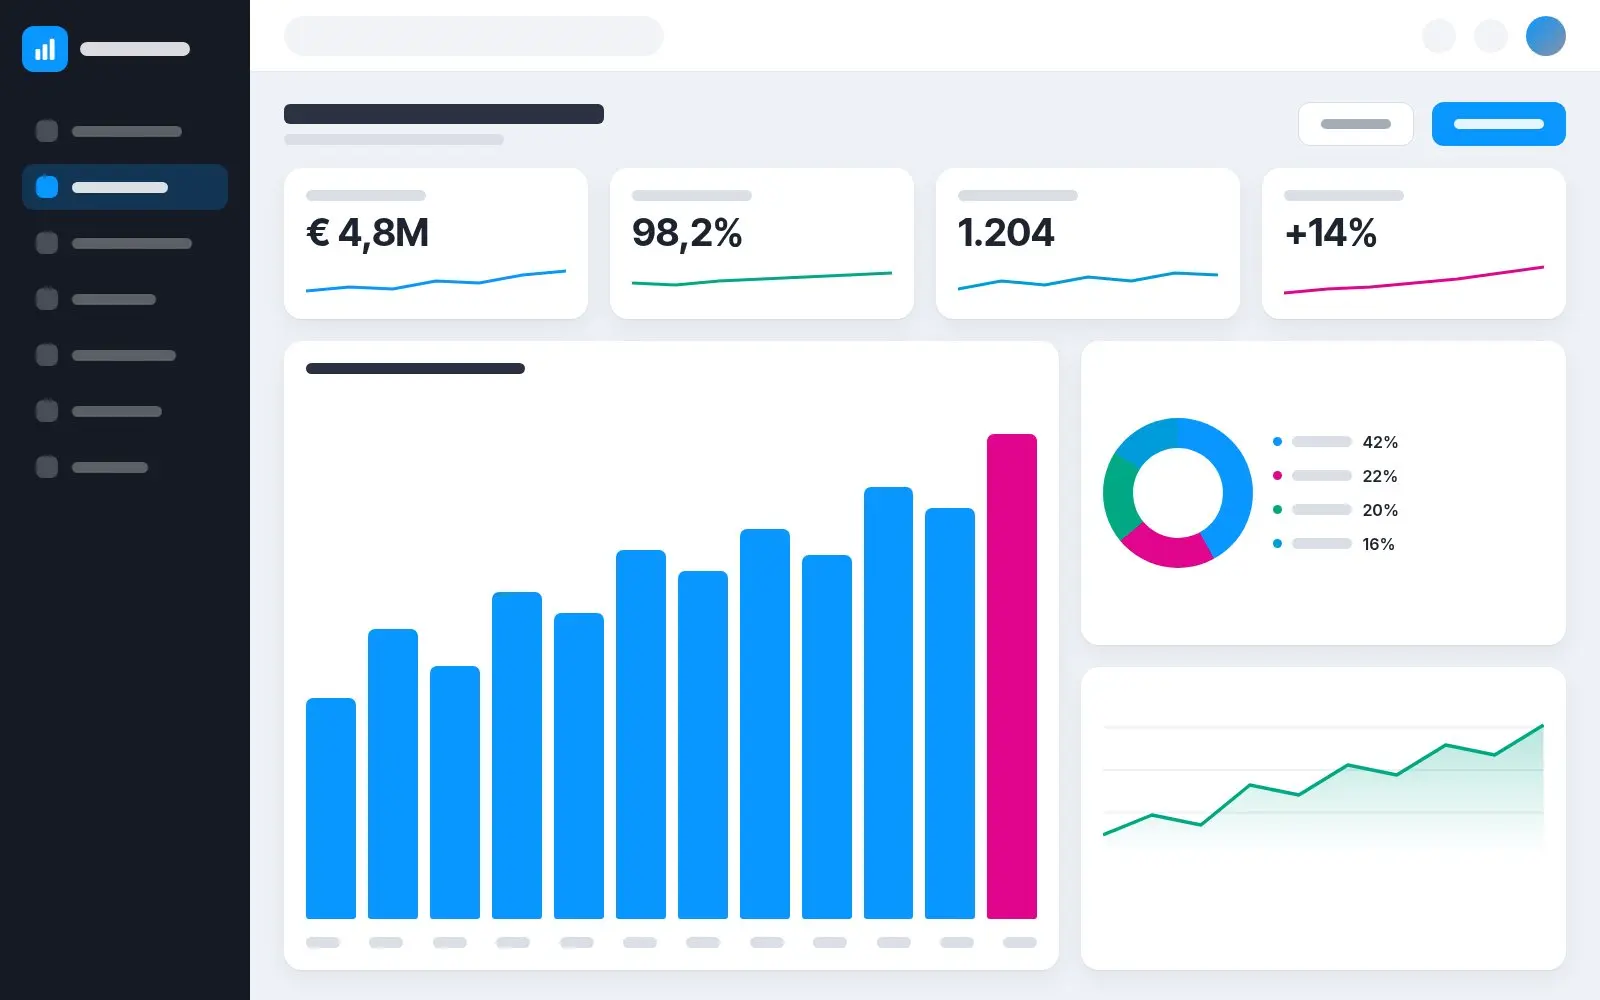Screen dimensions: 1600x1000
Task: Click the blue bar-chart app logo
Action: click(x=45, y=49)
